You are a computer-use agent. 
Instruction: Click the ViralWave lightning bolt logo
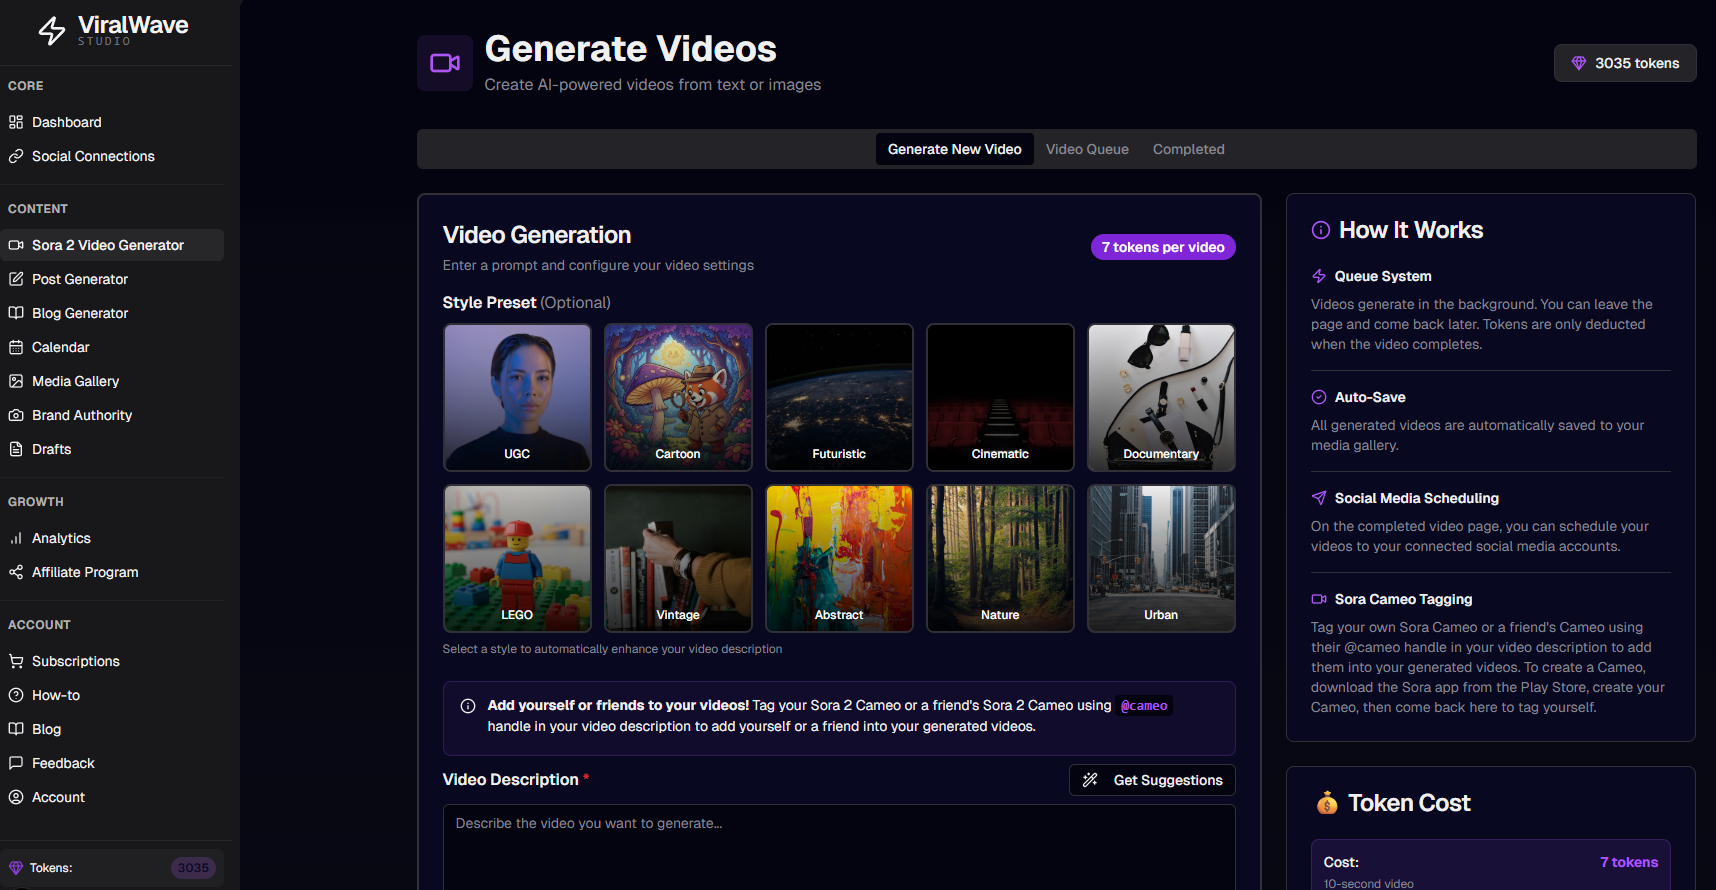(52, 31)
